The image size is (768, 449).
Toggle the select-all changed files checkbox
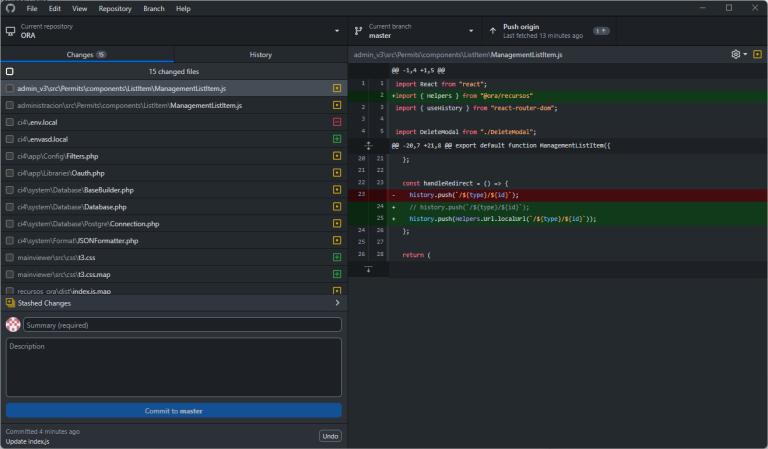coord(10,71)
